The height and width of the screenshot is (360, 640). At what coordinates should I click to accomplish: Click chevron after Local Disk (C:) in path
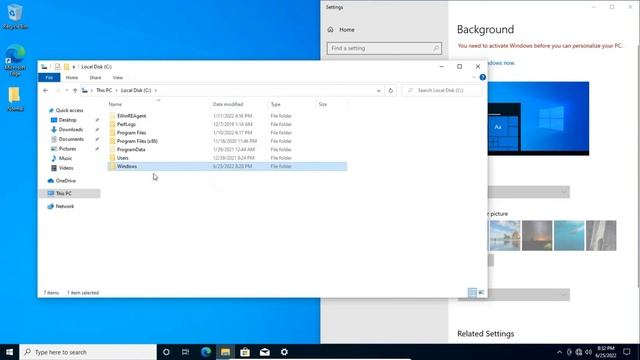(156, 90)
